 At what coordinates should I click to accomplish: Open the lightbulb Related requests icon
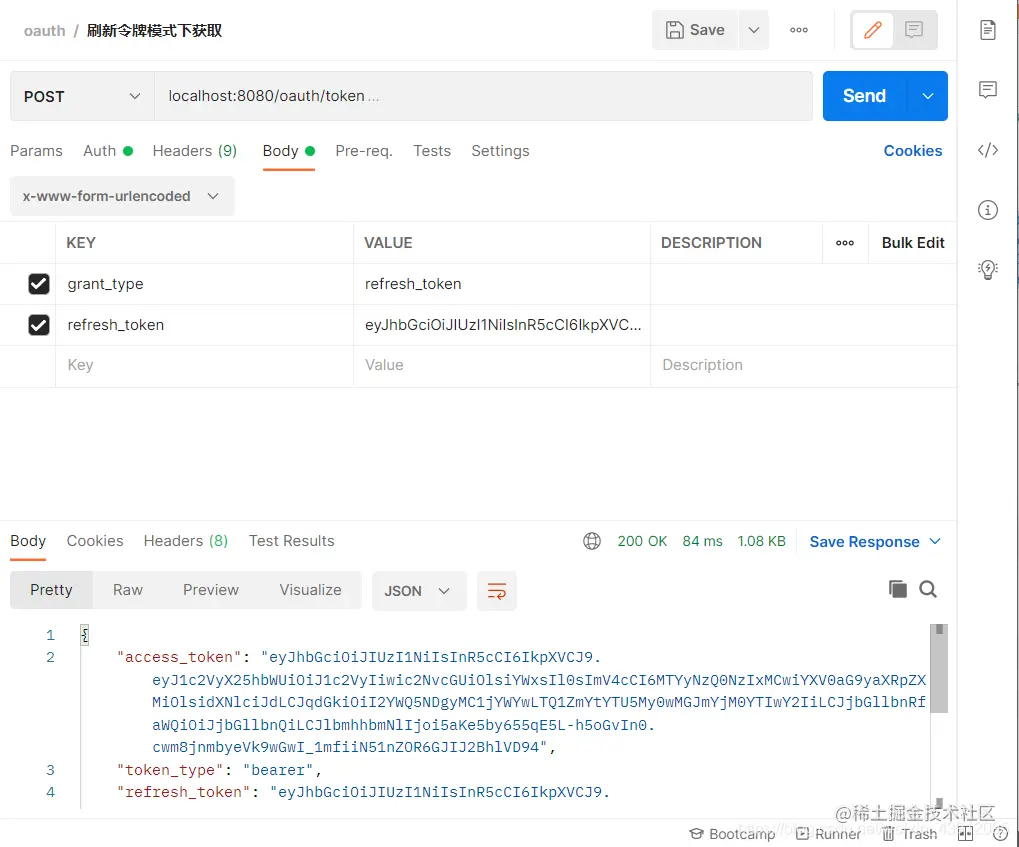988,269
